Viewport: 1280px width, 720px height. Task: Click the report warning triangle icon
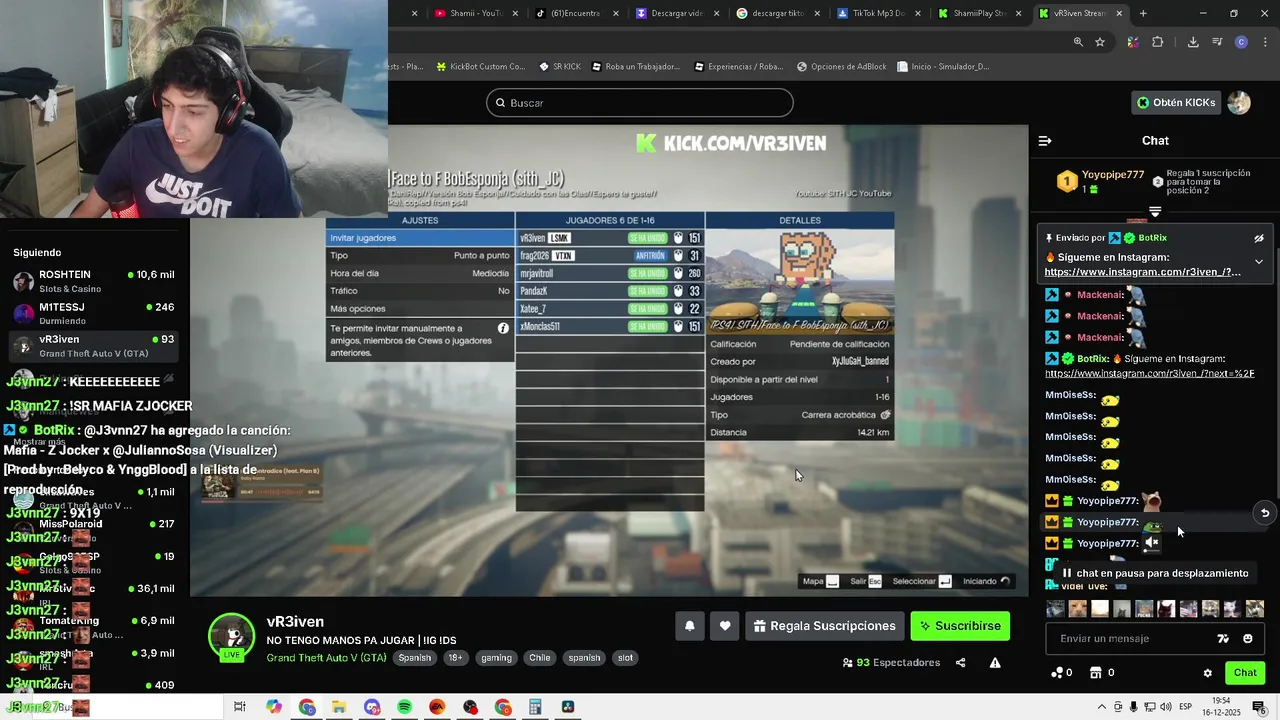click(995, 662)
